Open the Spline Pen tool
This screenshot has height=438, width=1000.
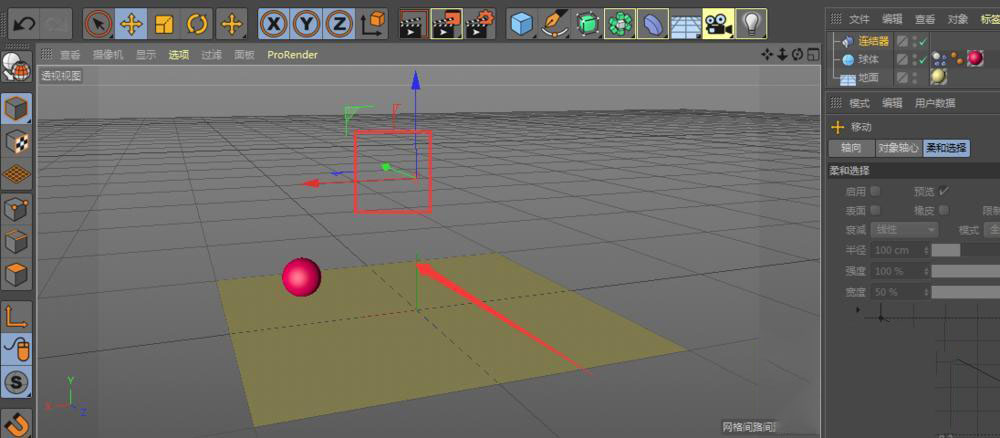tap(554, 22)
